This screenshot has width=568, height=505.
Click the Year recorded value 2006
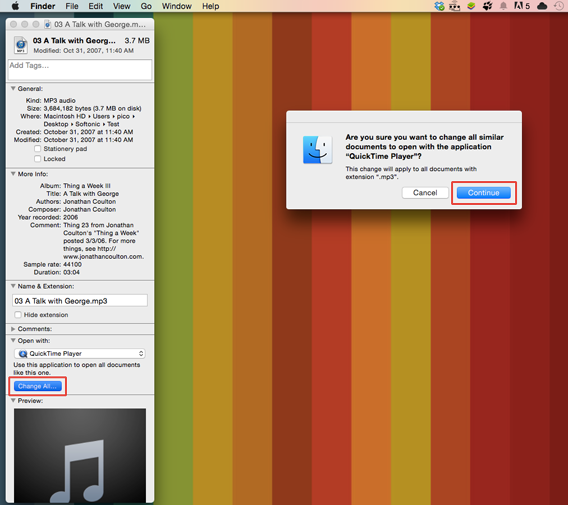[71, 217]
